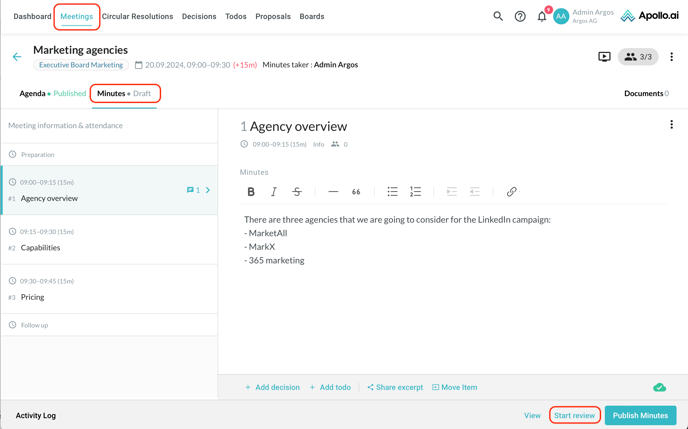Screen dimensions: 688x429
Task: Click Add decision link
Action: pos(273,387)
